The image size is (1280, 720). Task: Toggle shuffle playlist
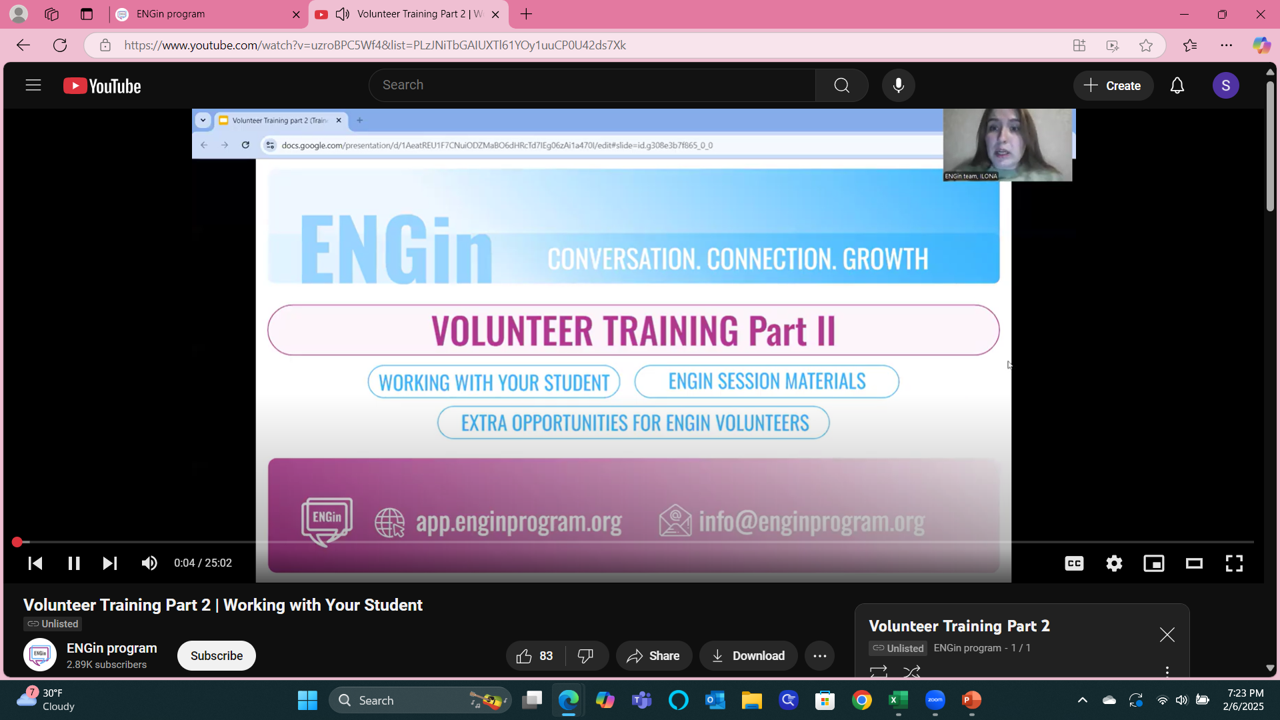tap(911, 672)
